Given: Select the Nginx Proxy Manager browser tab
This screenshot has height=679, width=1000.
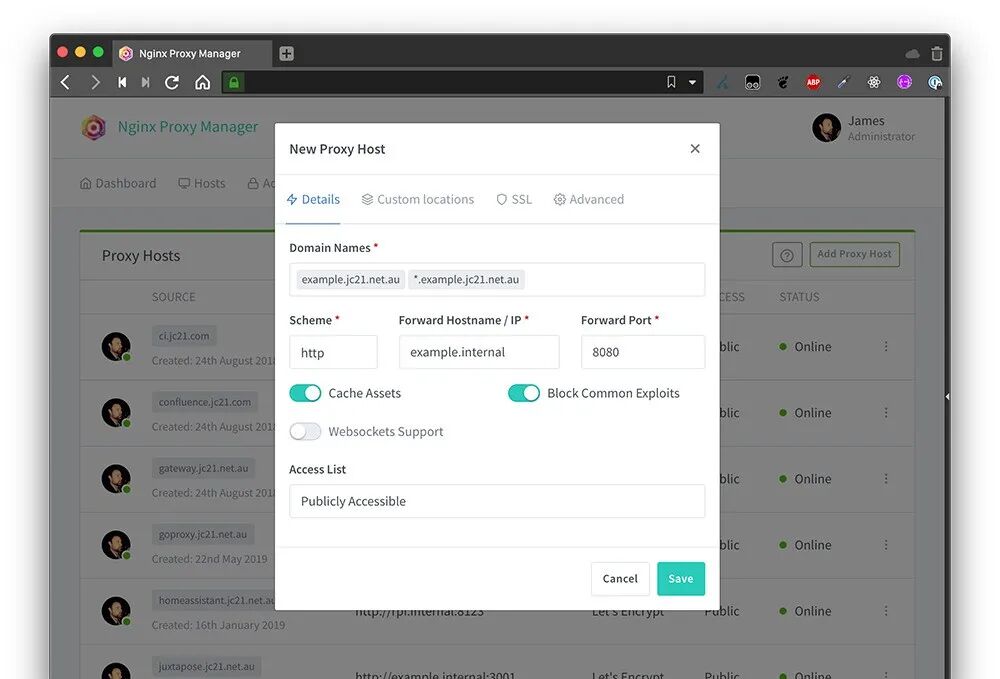Looking at the screenshot, I should pyautogui.click(x=192, y=54).
